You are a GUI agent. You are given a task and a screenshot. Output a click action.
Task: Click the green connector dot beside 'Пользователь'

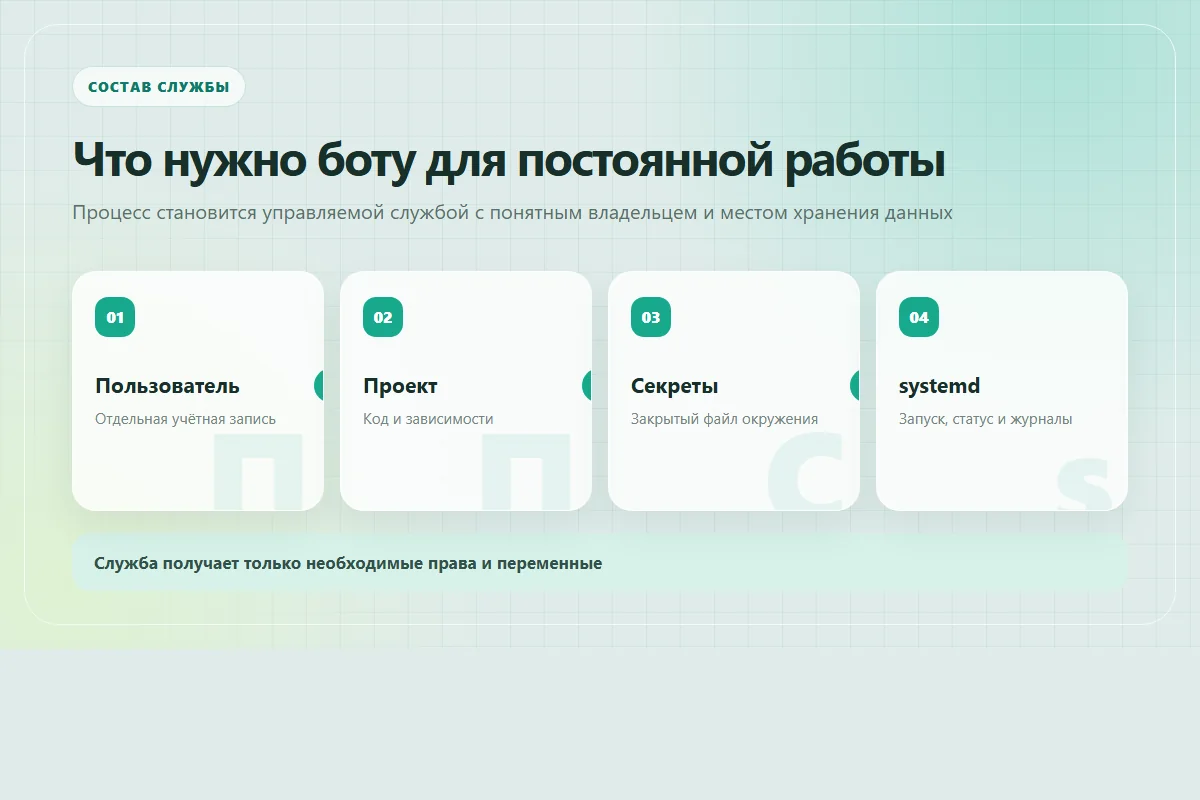pyautogui.click(x=319, y=385)
